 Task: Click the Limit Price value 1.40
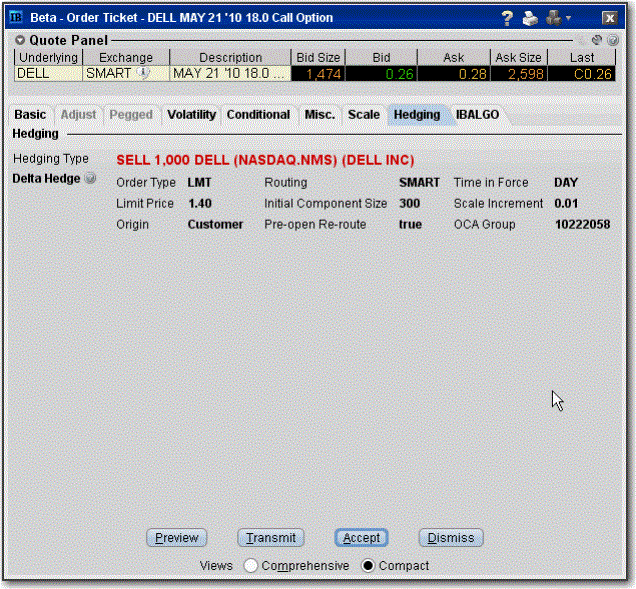200,203
